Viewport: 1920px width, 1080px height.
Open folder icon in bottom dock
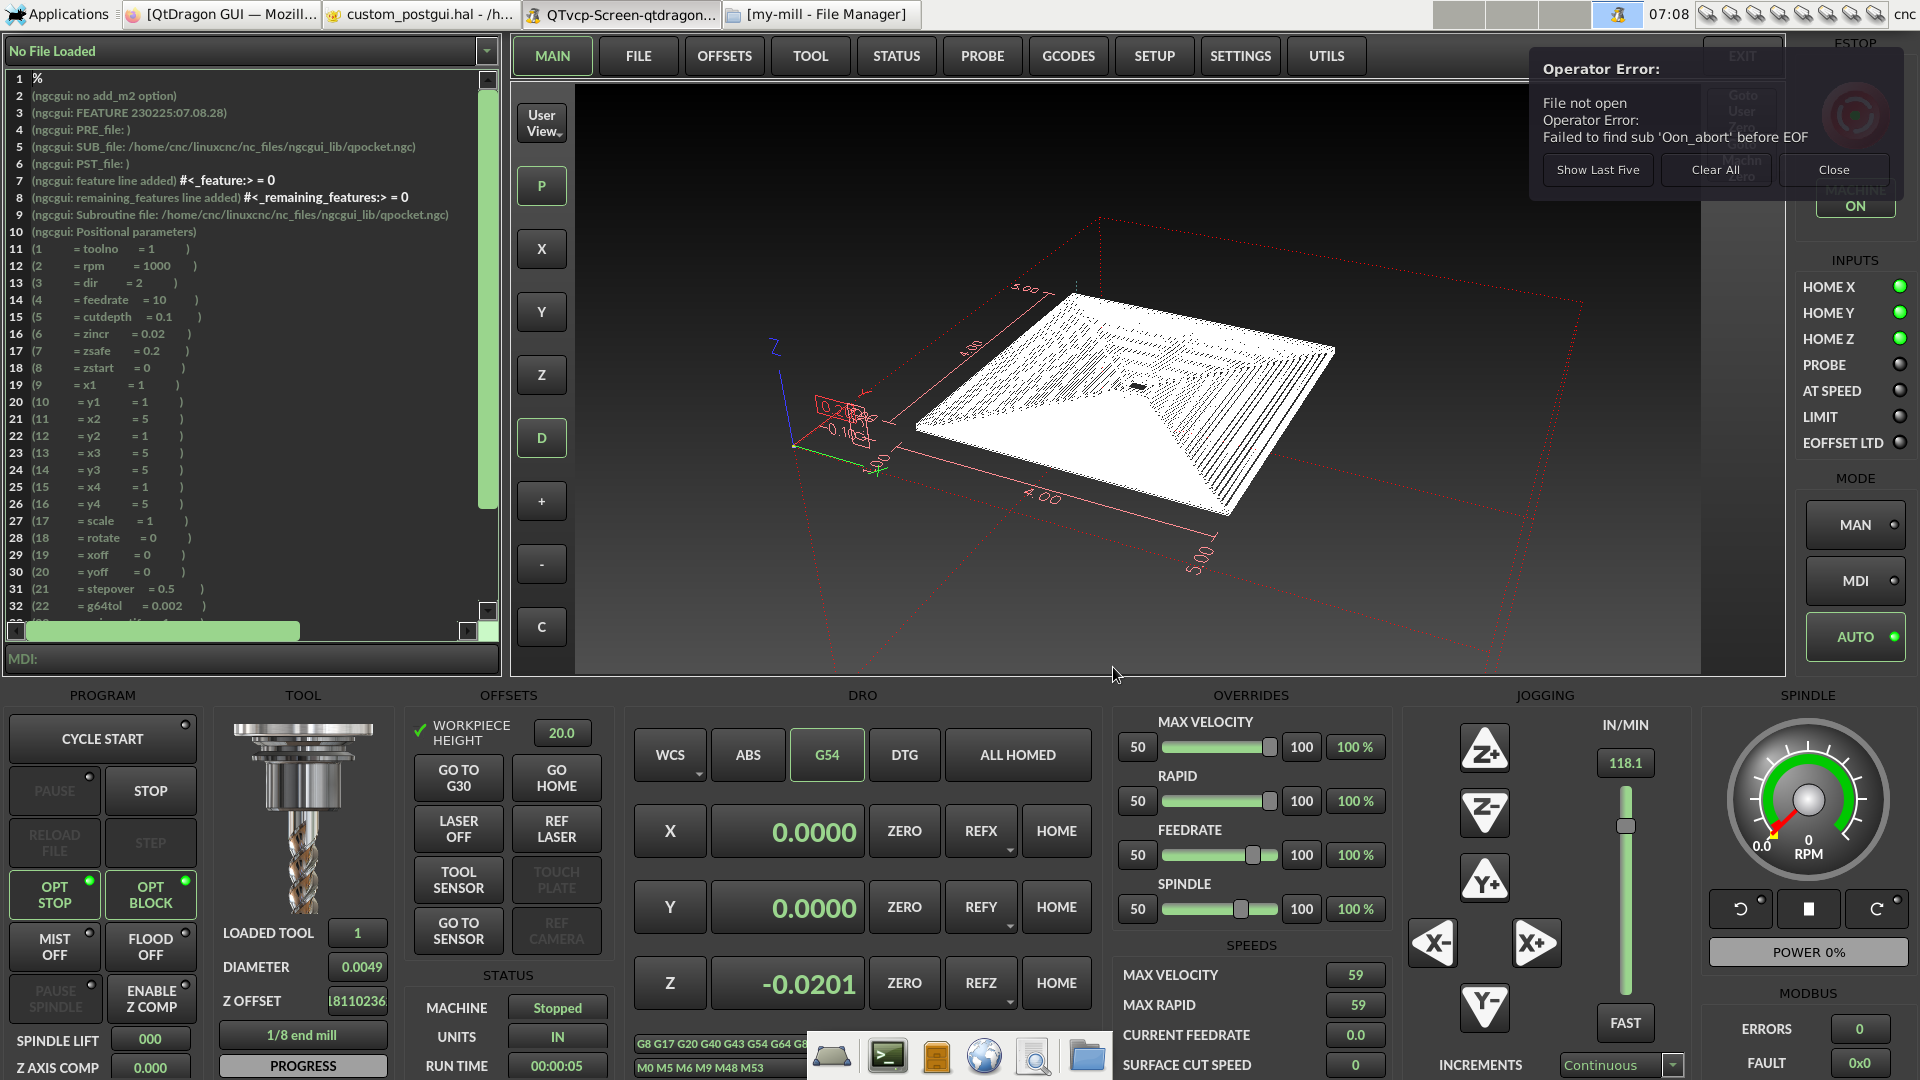point(1086,1056)
